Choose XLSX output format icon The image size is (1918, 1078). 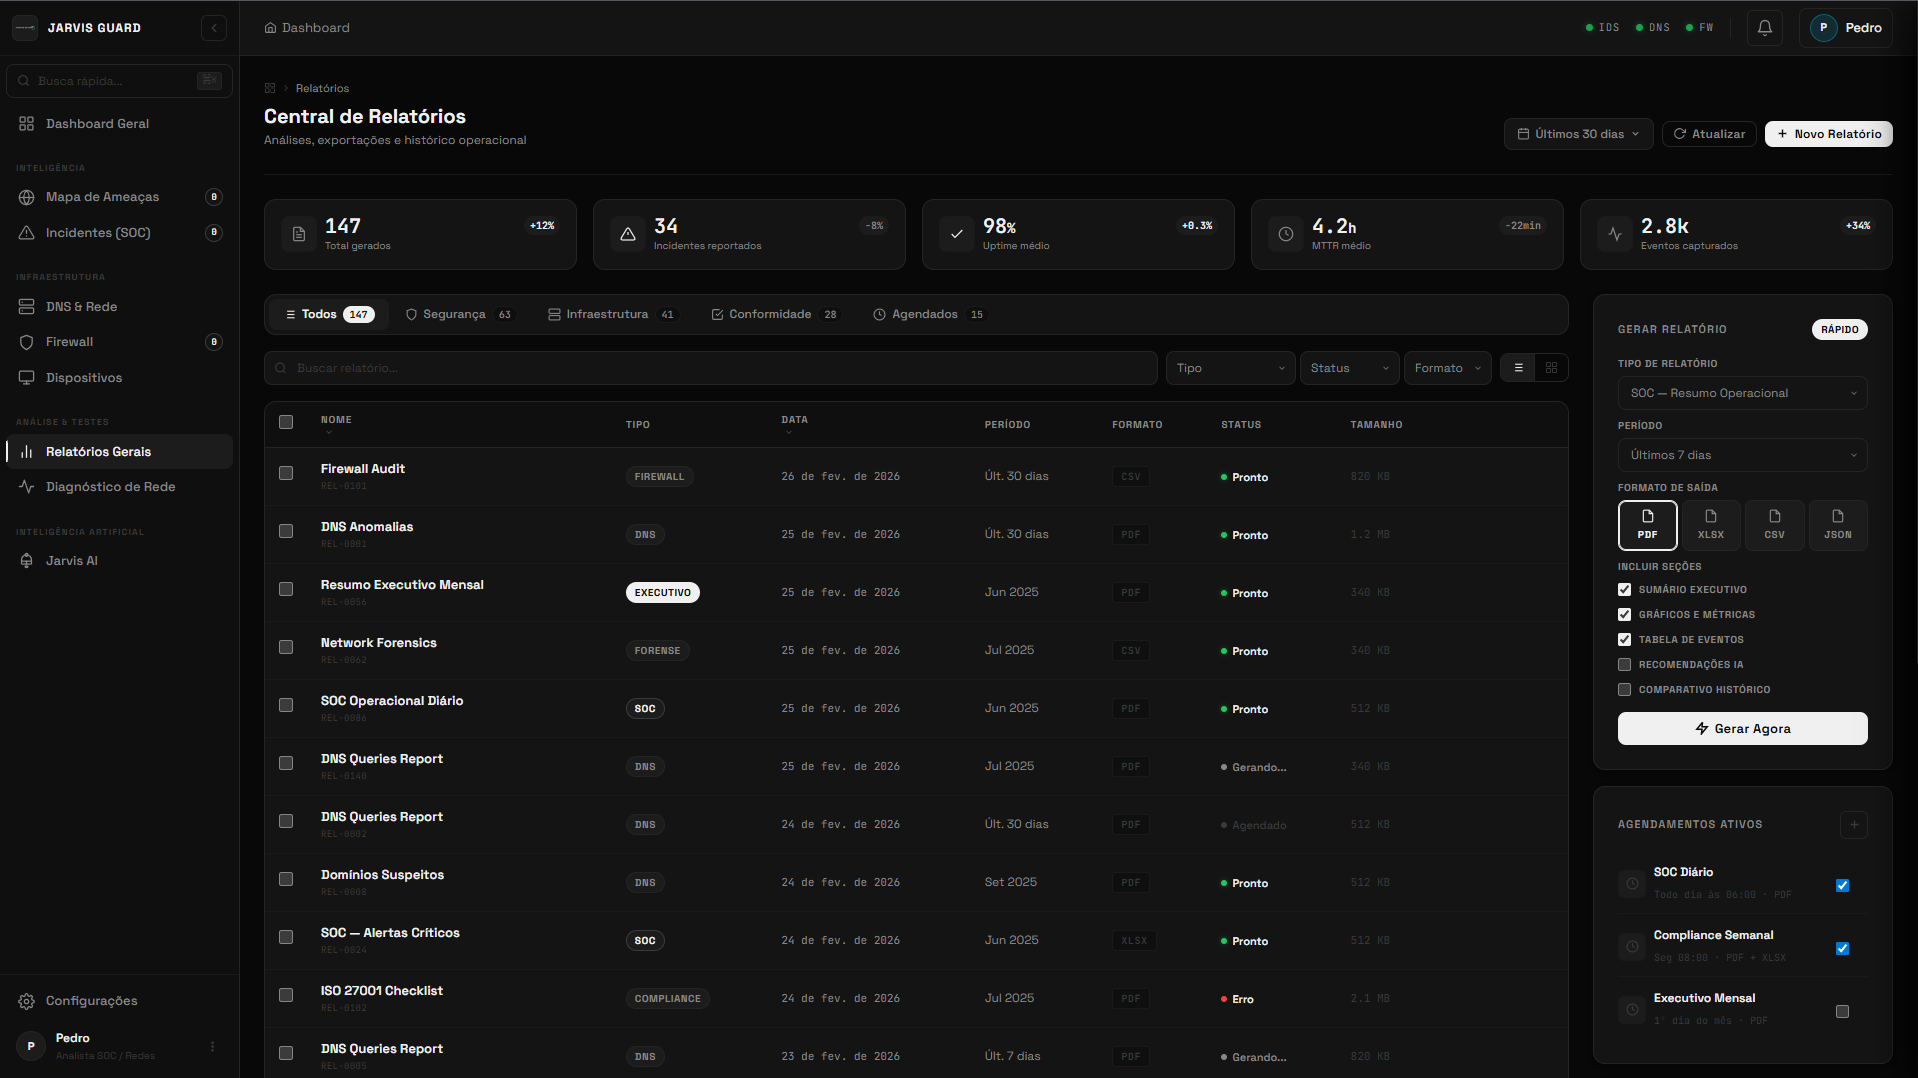click(x=1710, y=525)
